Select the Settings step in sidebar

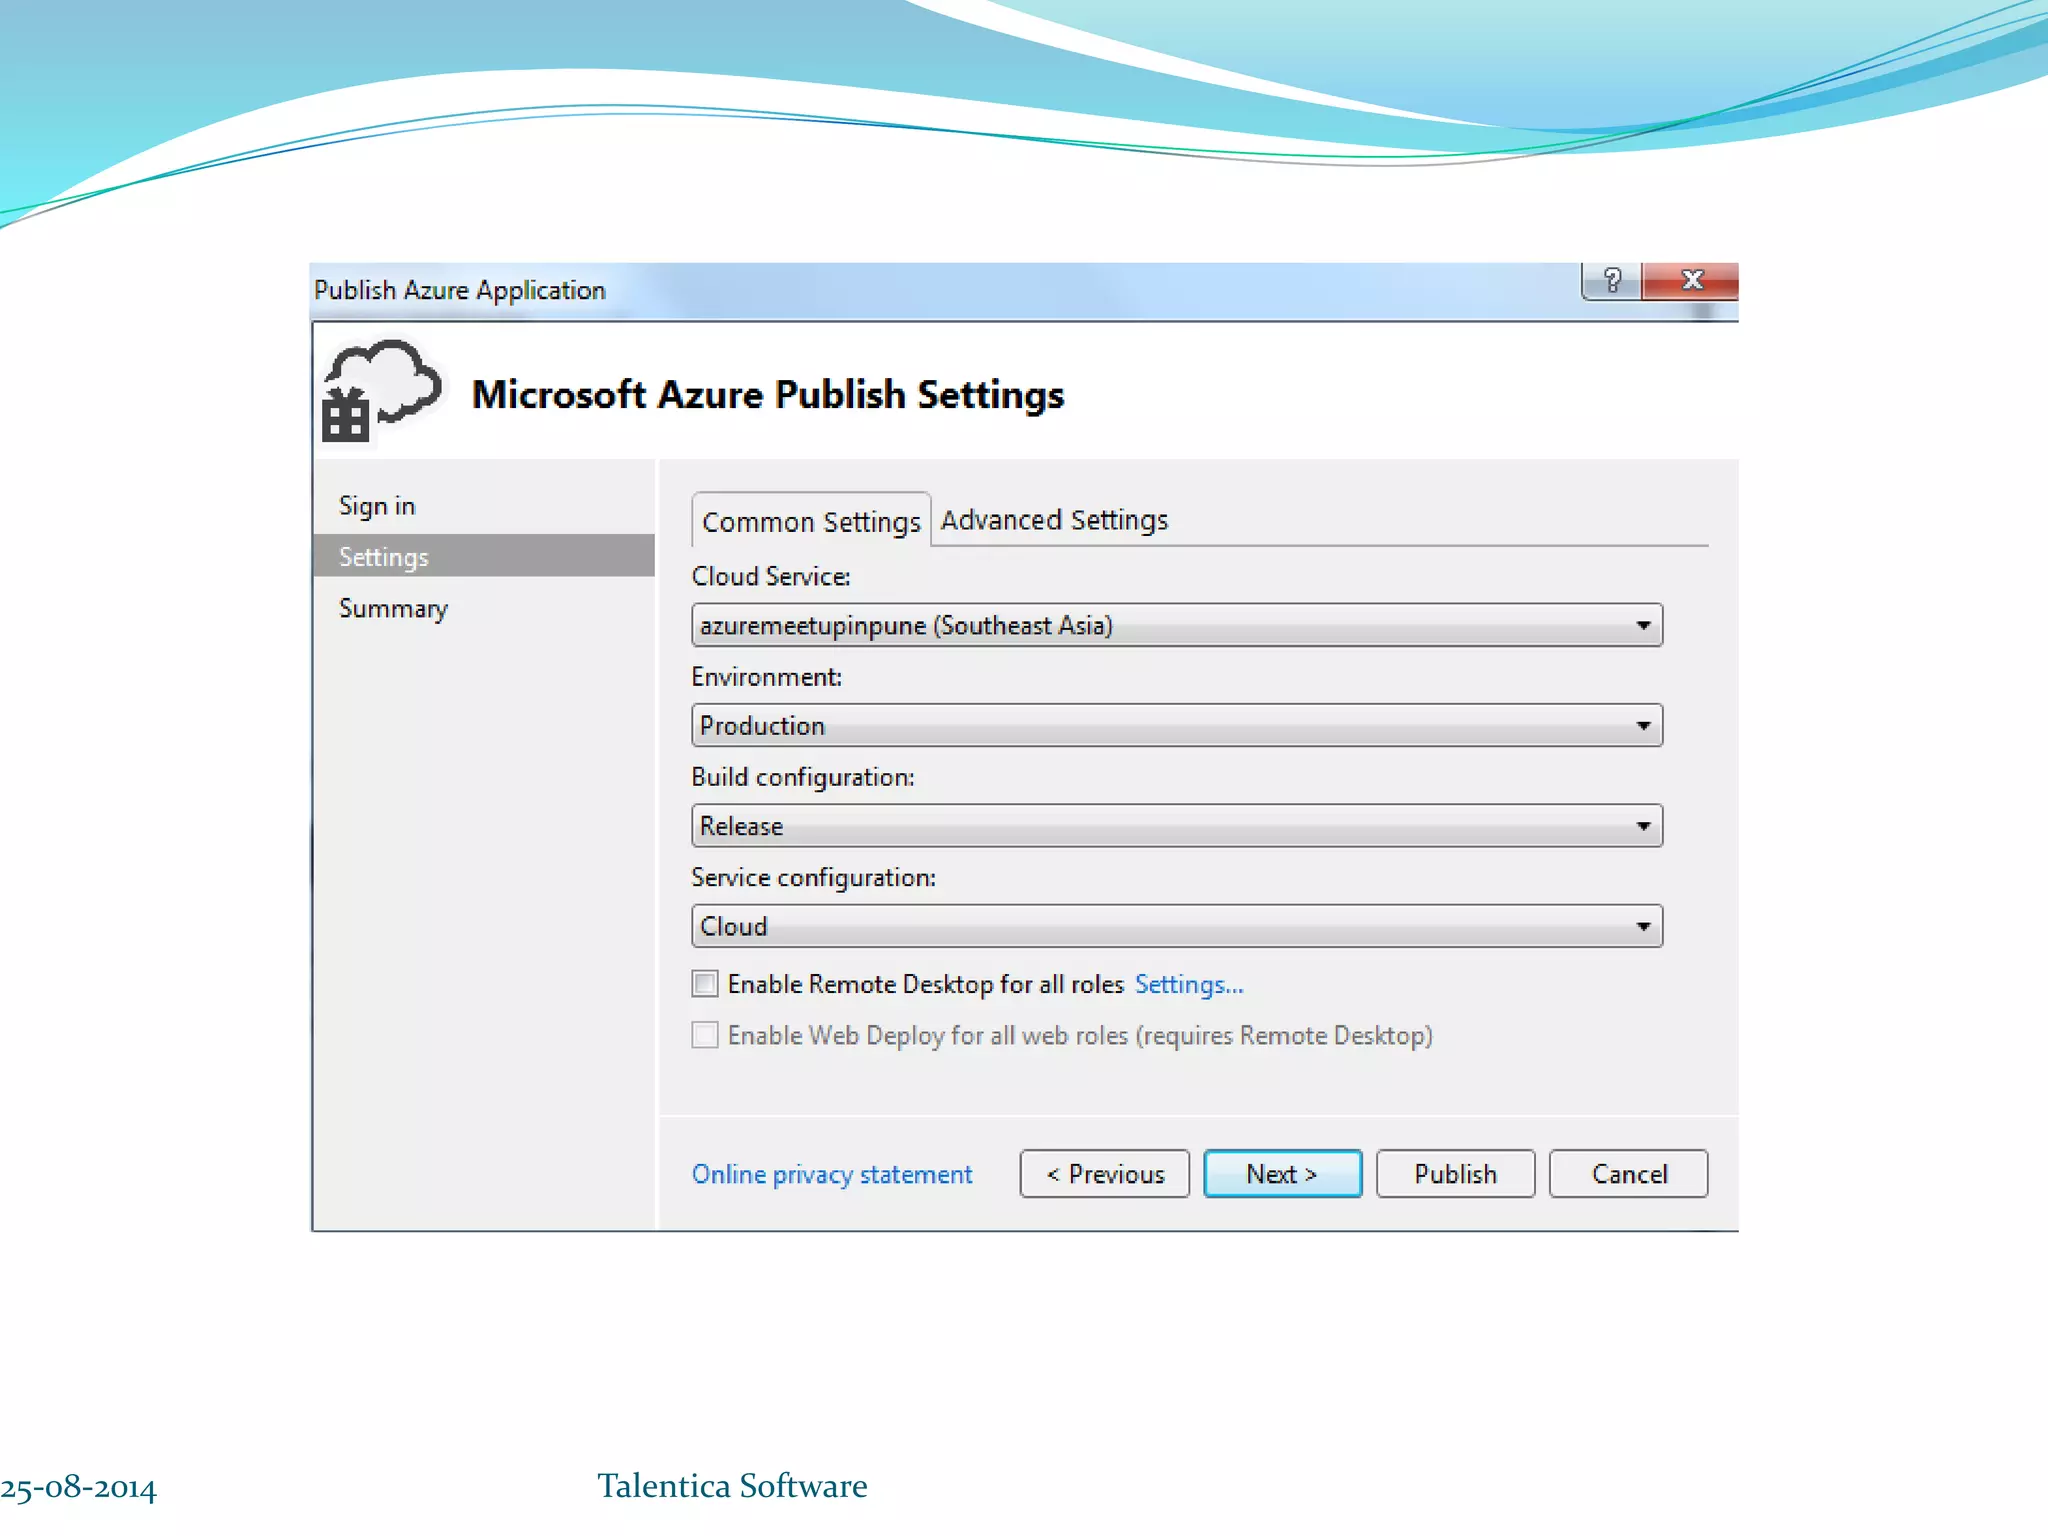[384, 557]
